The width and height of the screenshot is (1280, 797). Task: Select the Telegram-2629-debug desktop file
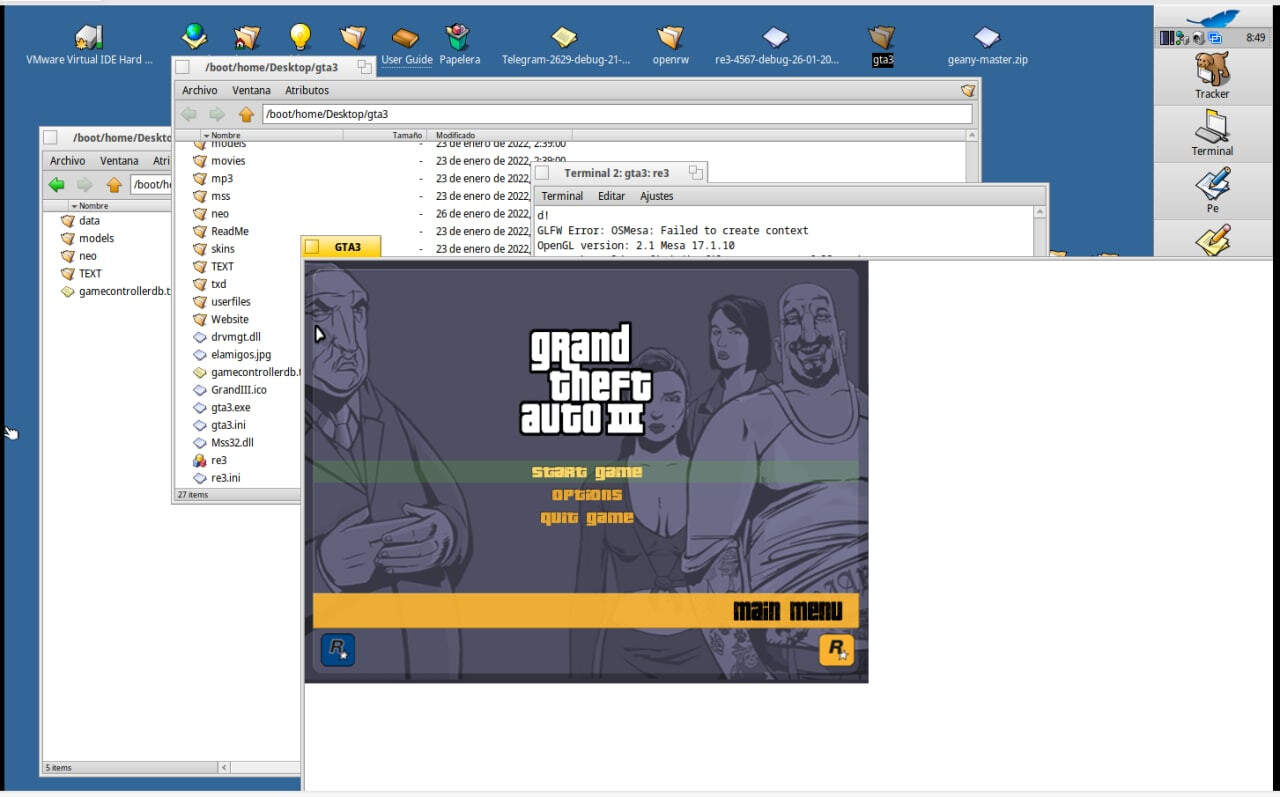pyautogui.click(x=566, y=45)
